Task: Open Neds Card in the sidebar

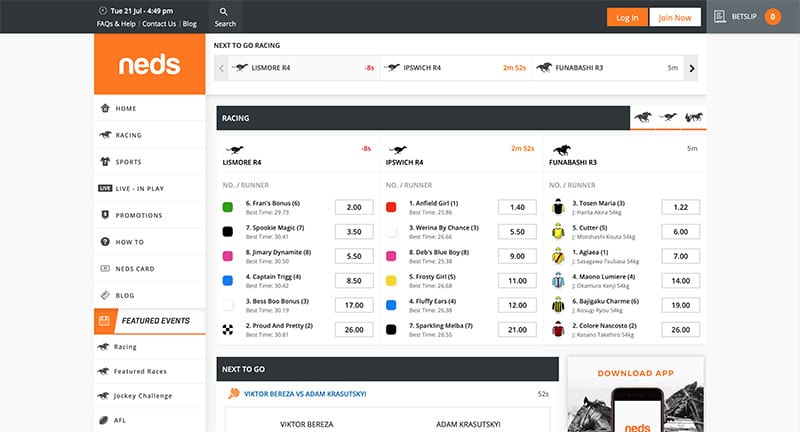Action: pos(149,268)
